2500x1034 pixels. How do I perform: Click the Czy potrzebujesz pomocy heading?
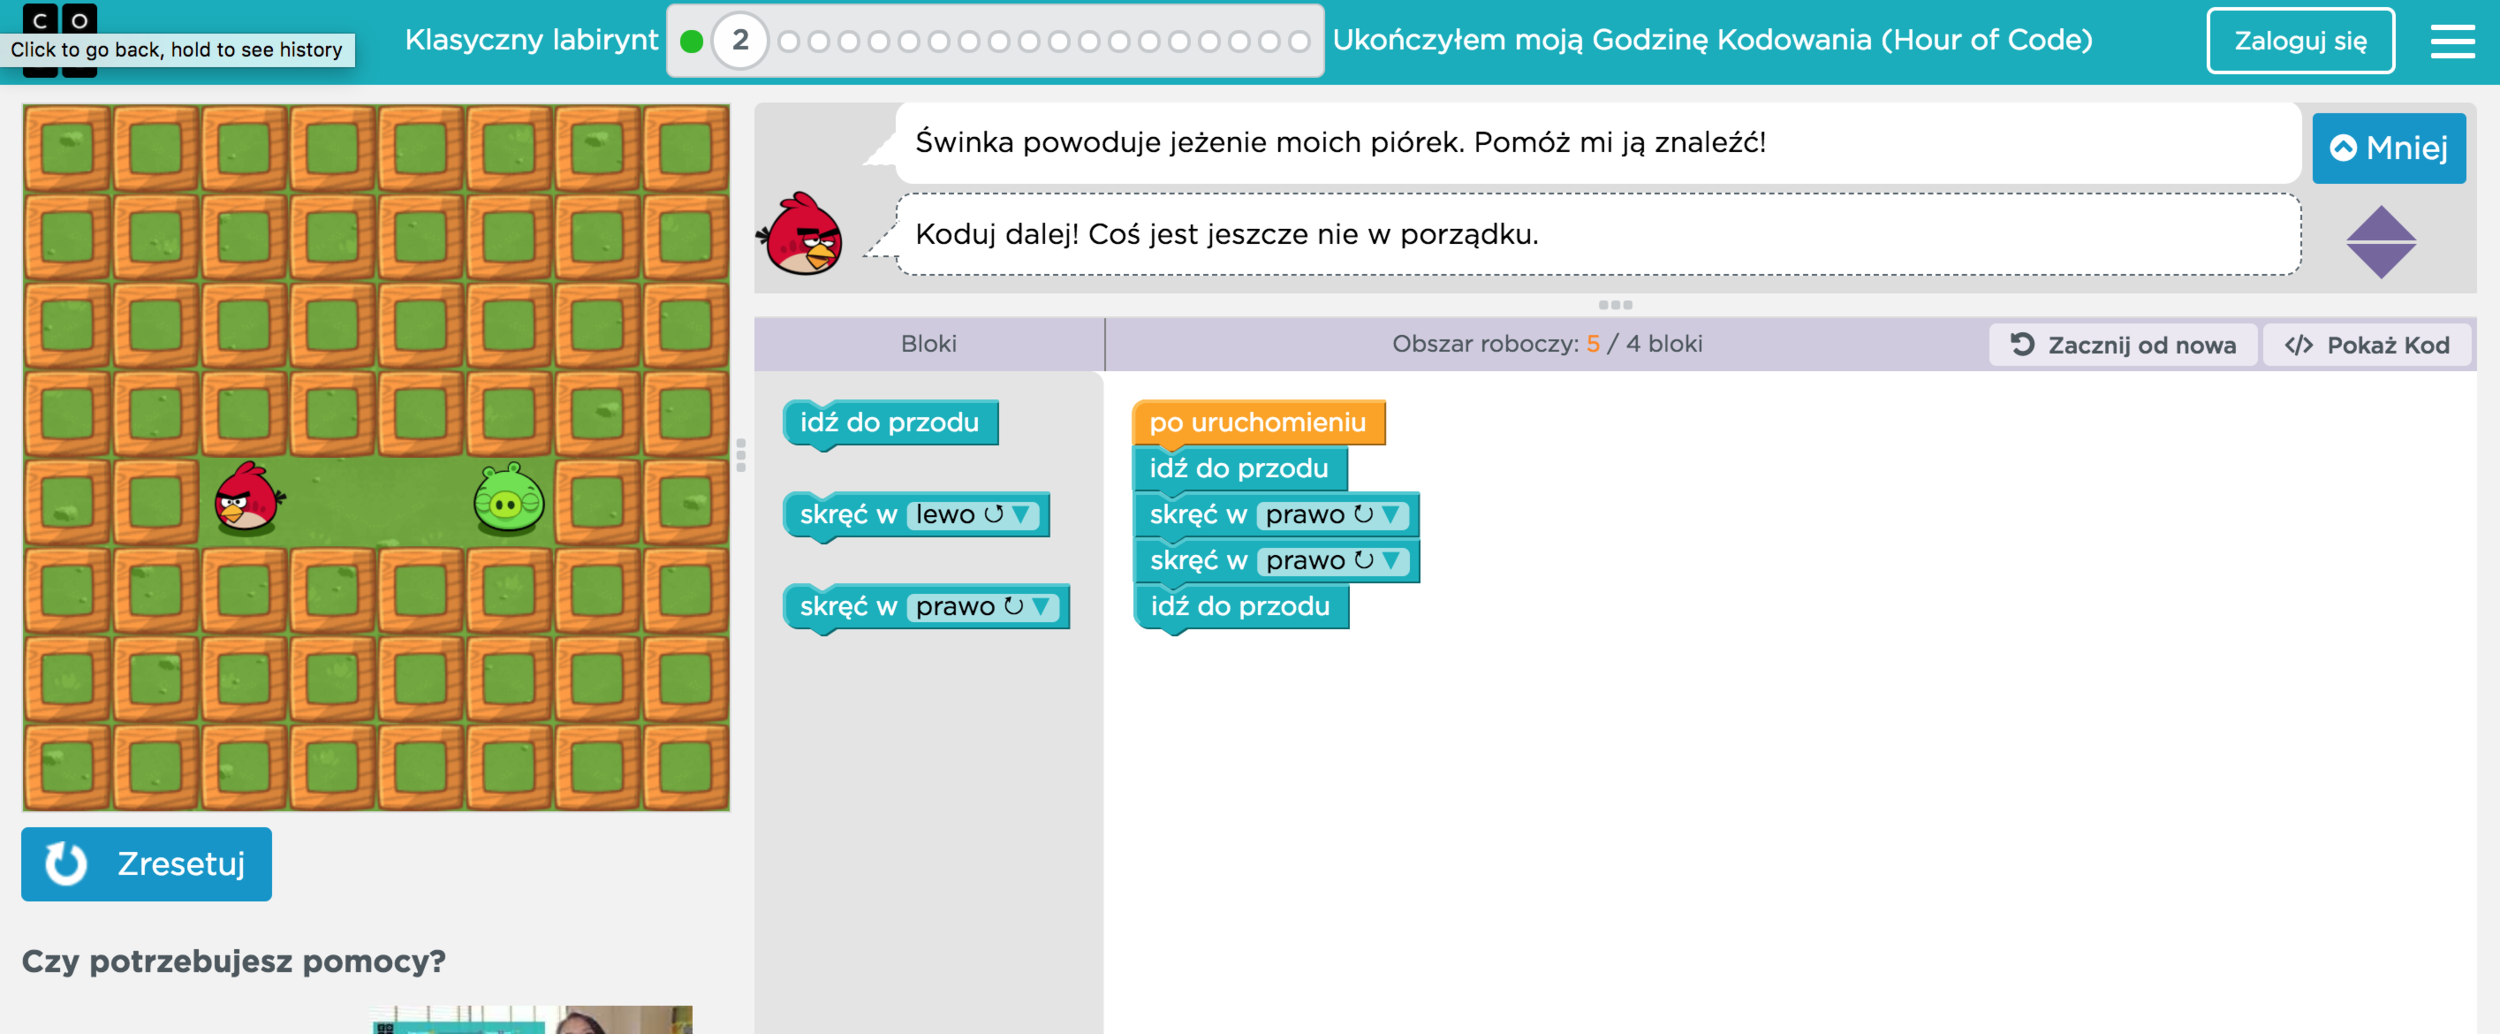pyautogui.click(x=234, y=962)
